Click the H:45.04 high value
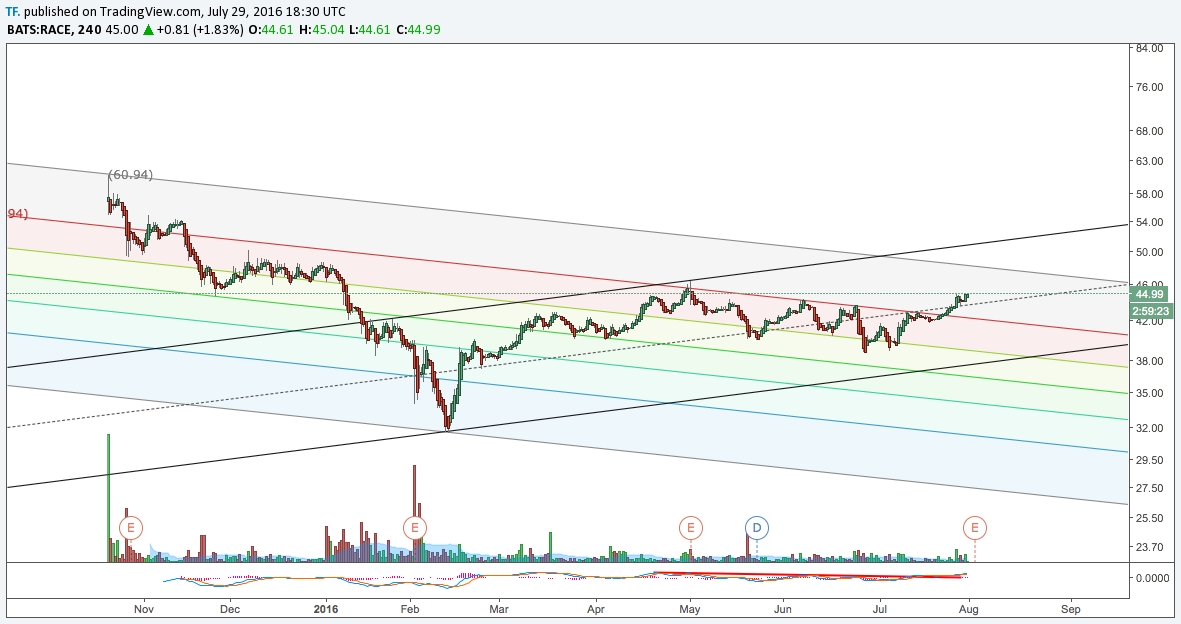Viewport: 1181px width, 624px height. click(x=322, y=29)
